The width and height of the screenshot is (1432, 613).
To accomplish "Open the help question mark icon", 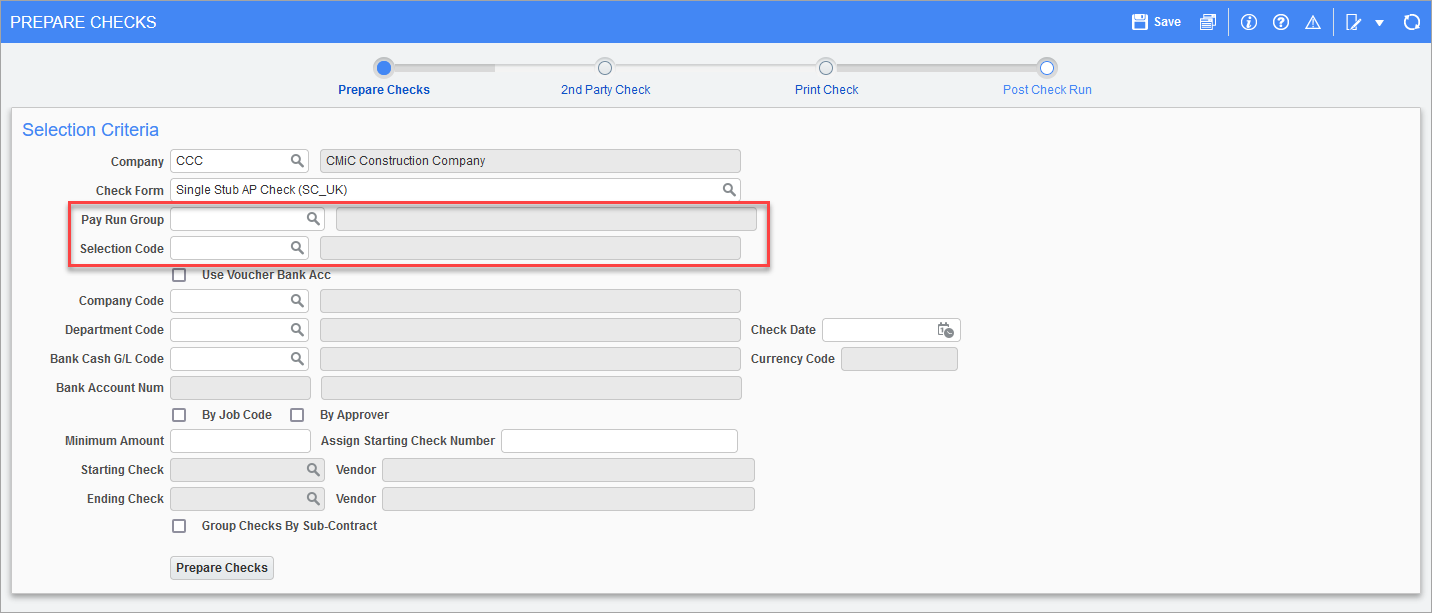I will (x=1281, y=21).
